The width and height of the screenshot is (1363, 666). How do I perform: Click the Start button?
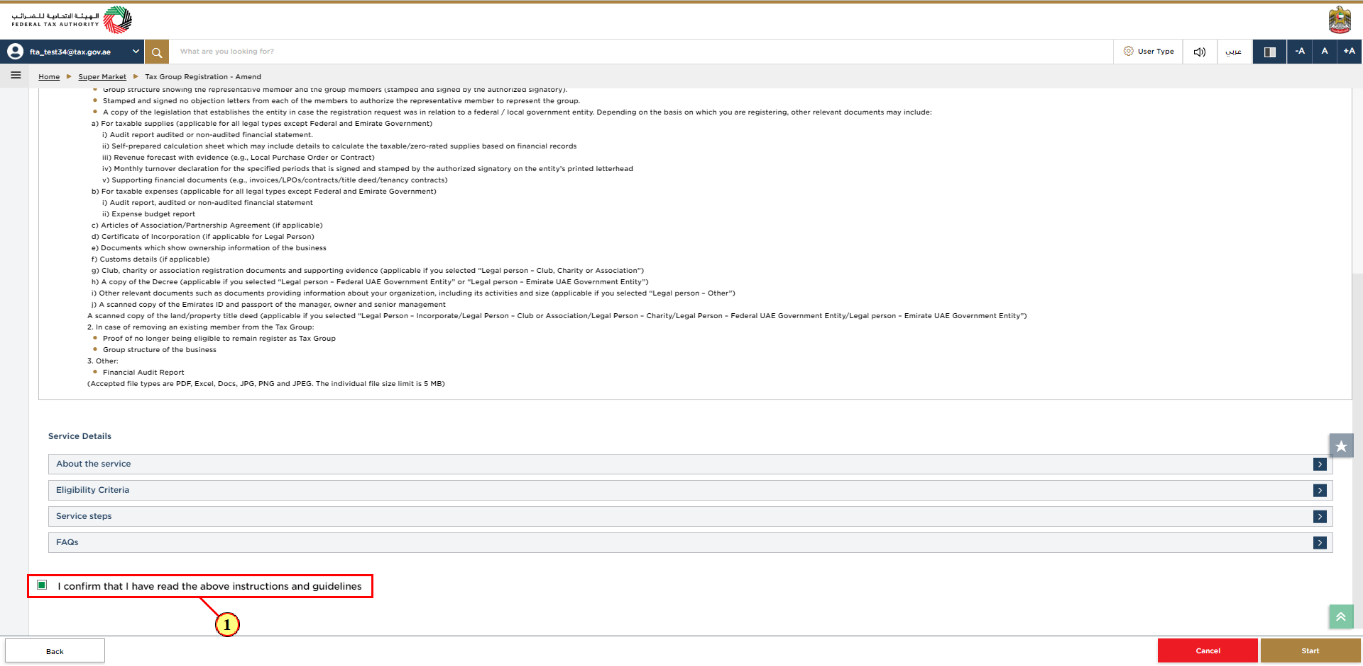pyautogui.click(x=1310, y=651)
